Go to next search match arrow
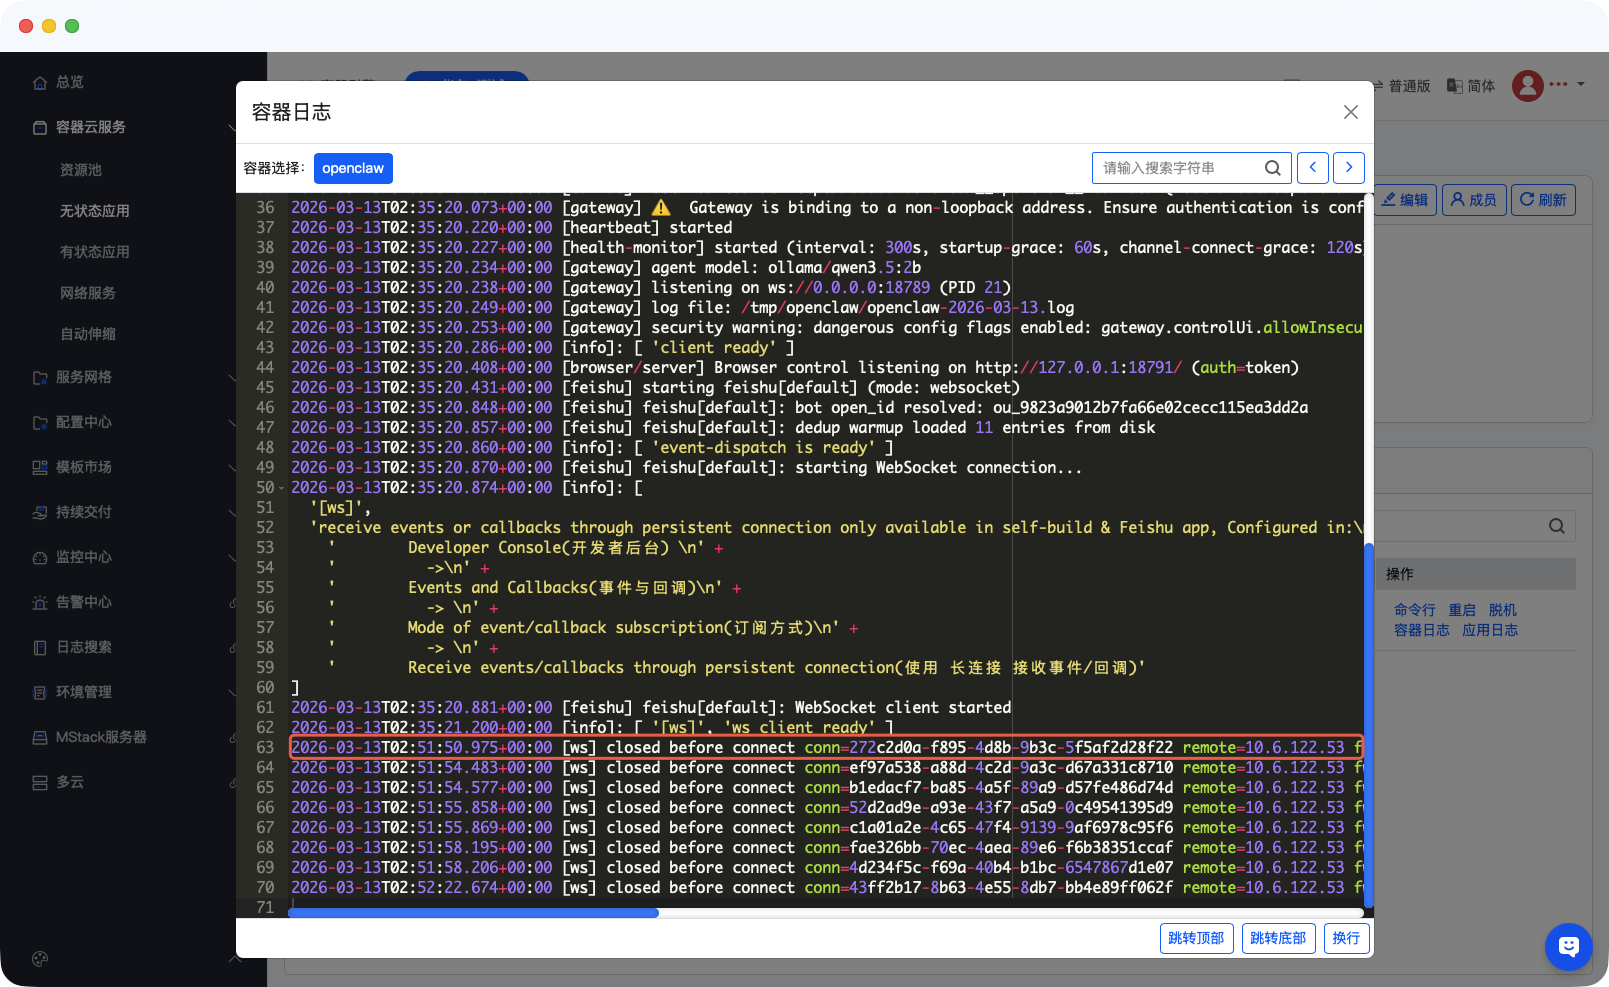1609x987 pixels. tap(1349, 168)
